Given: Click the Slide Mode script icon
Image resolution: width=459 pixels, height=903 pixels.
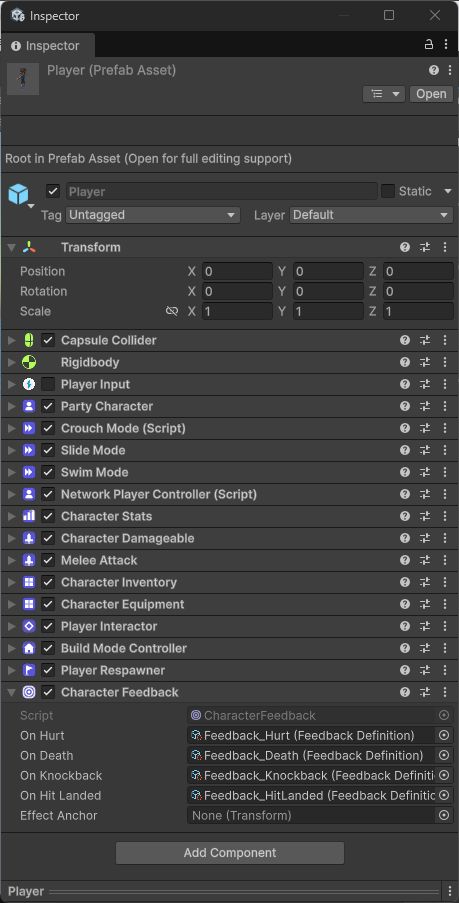Looking at the screenshot, I should [29, 450].
